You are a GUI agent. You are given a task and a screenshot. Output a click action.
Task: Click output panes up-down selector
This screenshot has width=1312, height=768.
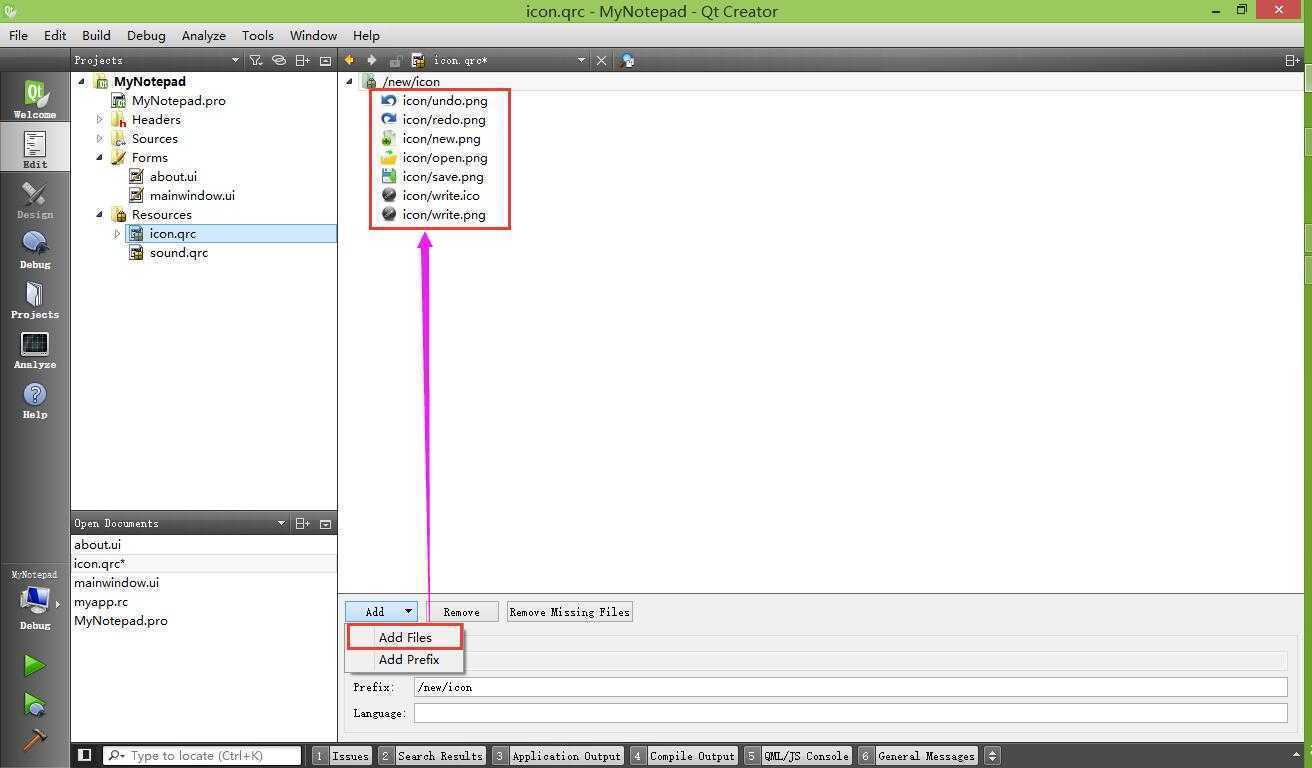(992, 756)
